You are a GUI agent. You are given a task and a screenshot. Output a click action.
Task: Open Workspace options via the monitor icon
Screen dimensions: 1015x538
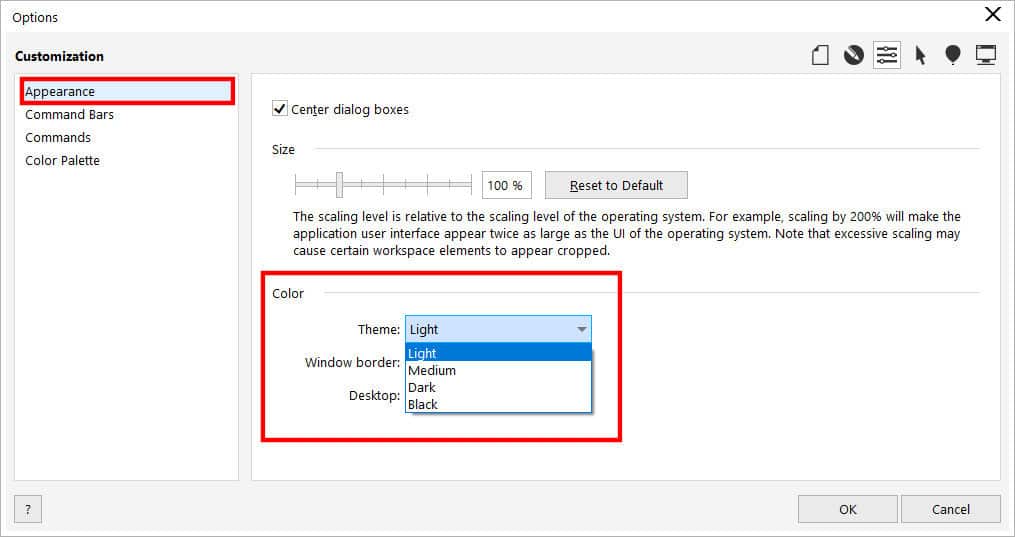[986, 56]
